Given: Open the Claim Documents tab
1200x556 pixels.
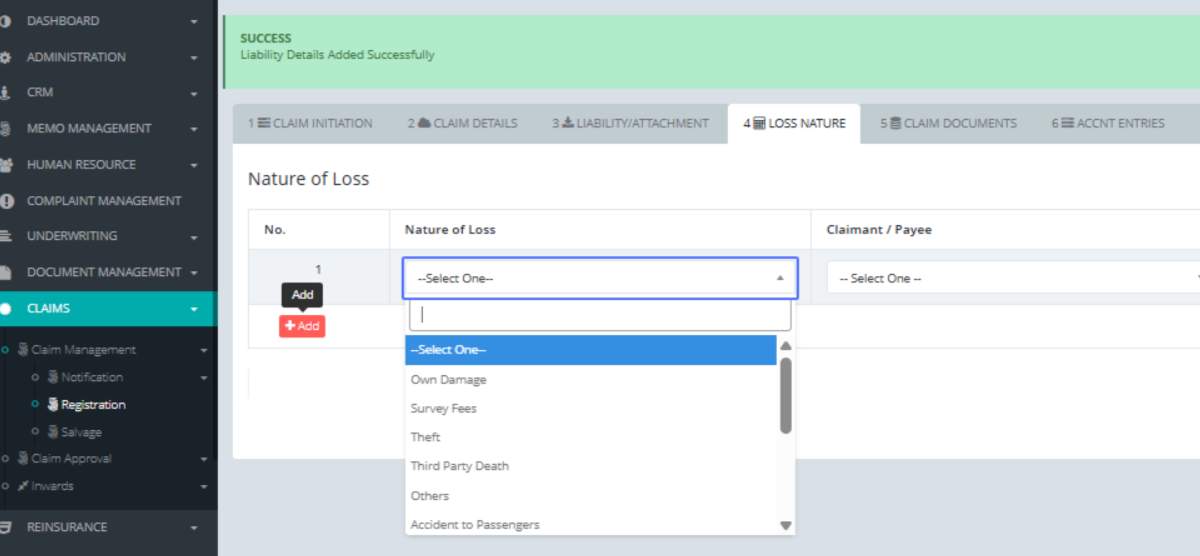Looking at the screenshot, I should (x=948, y=123).
